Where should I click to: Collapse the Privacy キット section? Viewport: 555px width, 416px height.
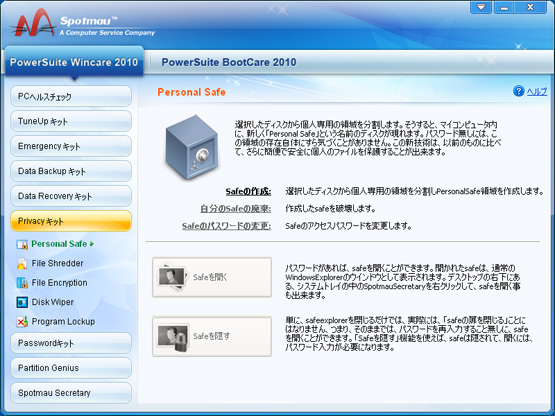(71, 221)
